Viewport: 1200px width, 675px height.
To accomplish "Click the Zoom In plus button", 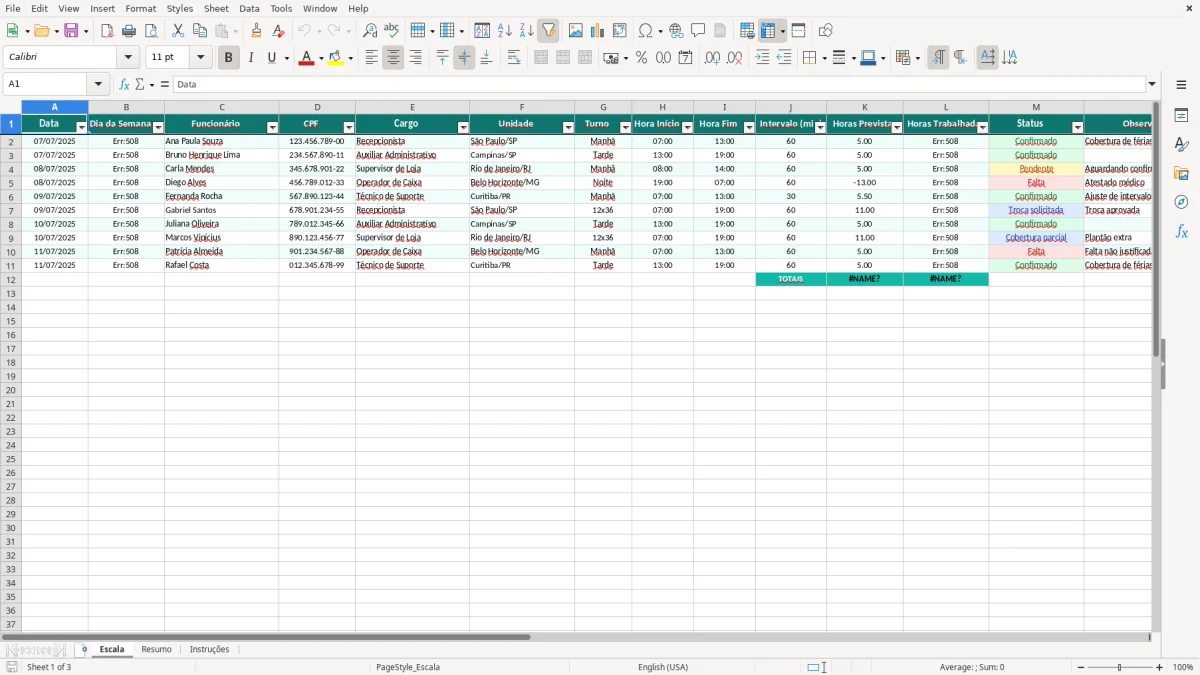I will 1160,667.
